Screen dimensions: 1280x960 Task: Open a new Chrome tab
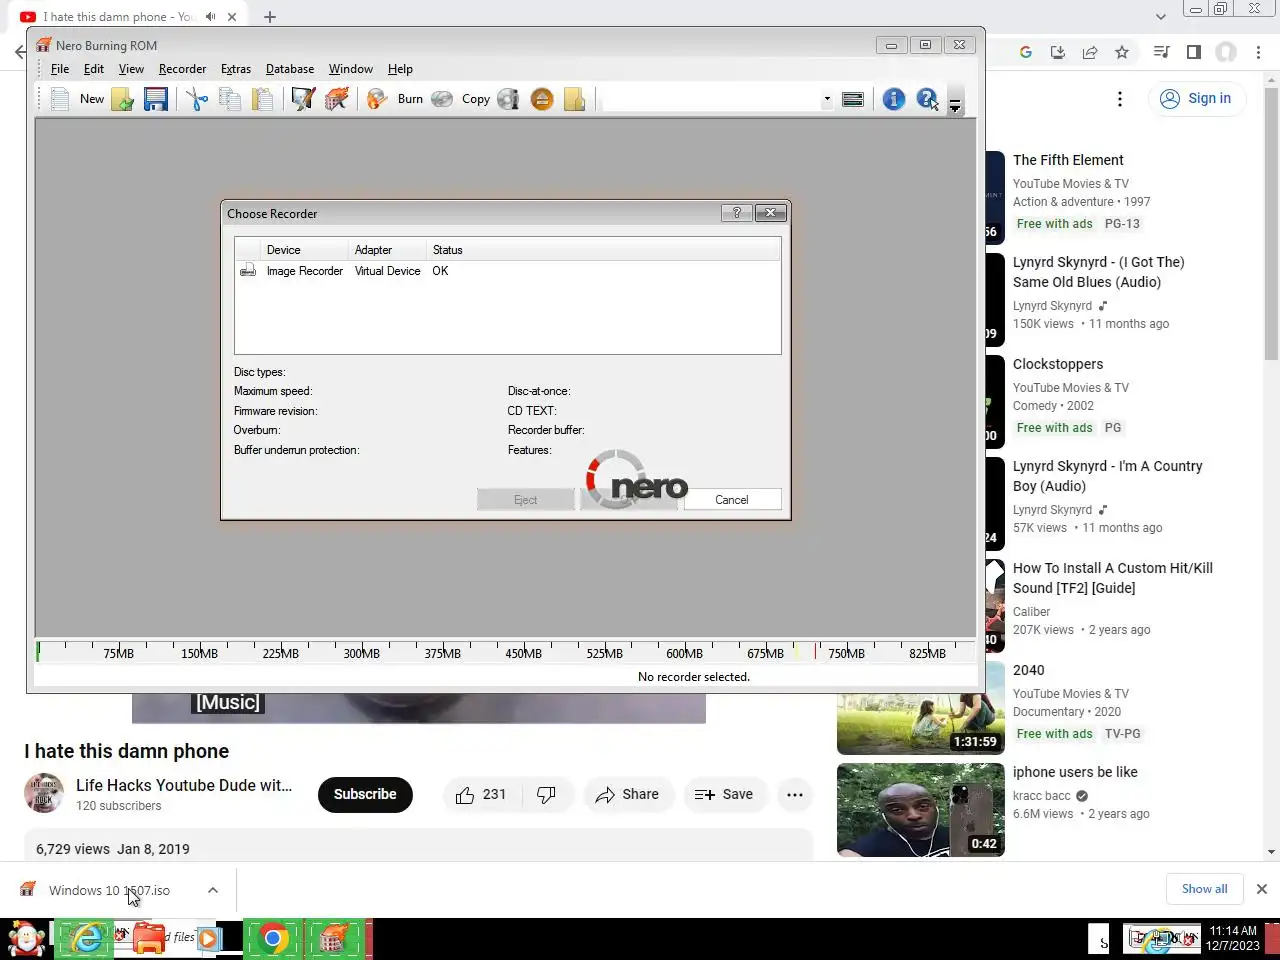coord(270,17)
